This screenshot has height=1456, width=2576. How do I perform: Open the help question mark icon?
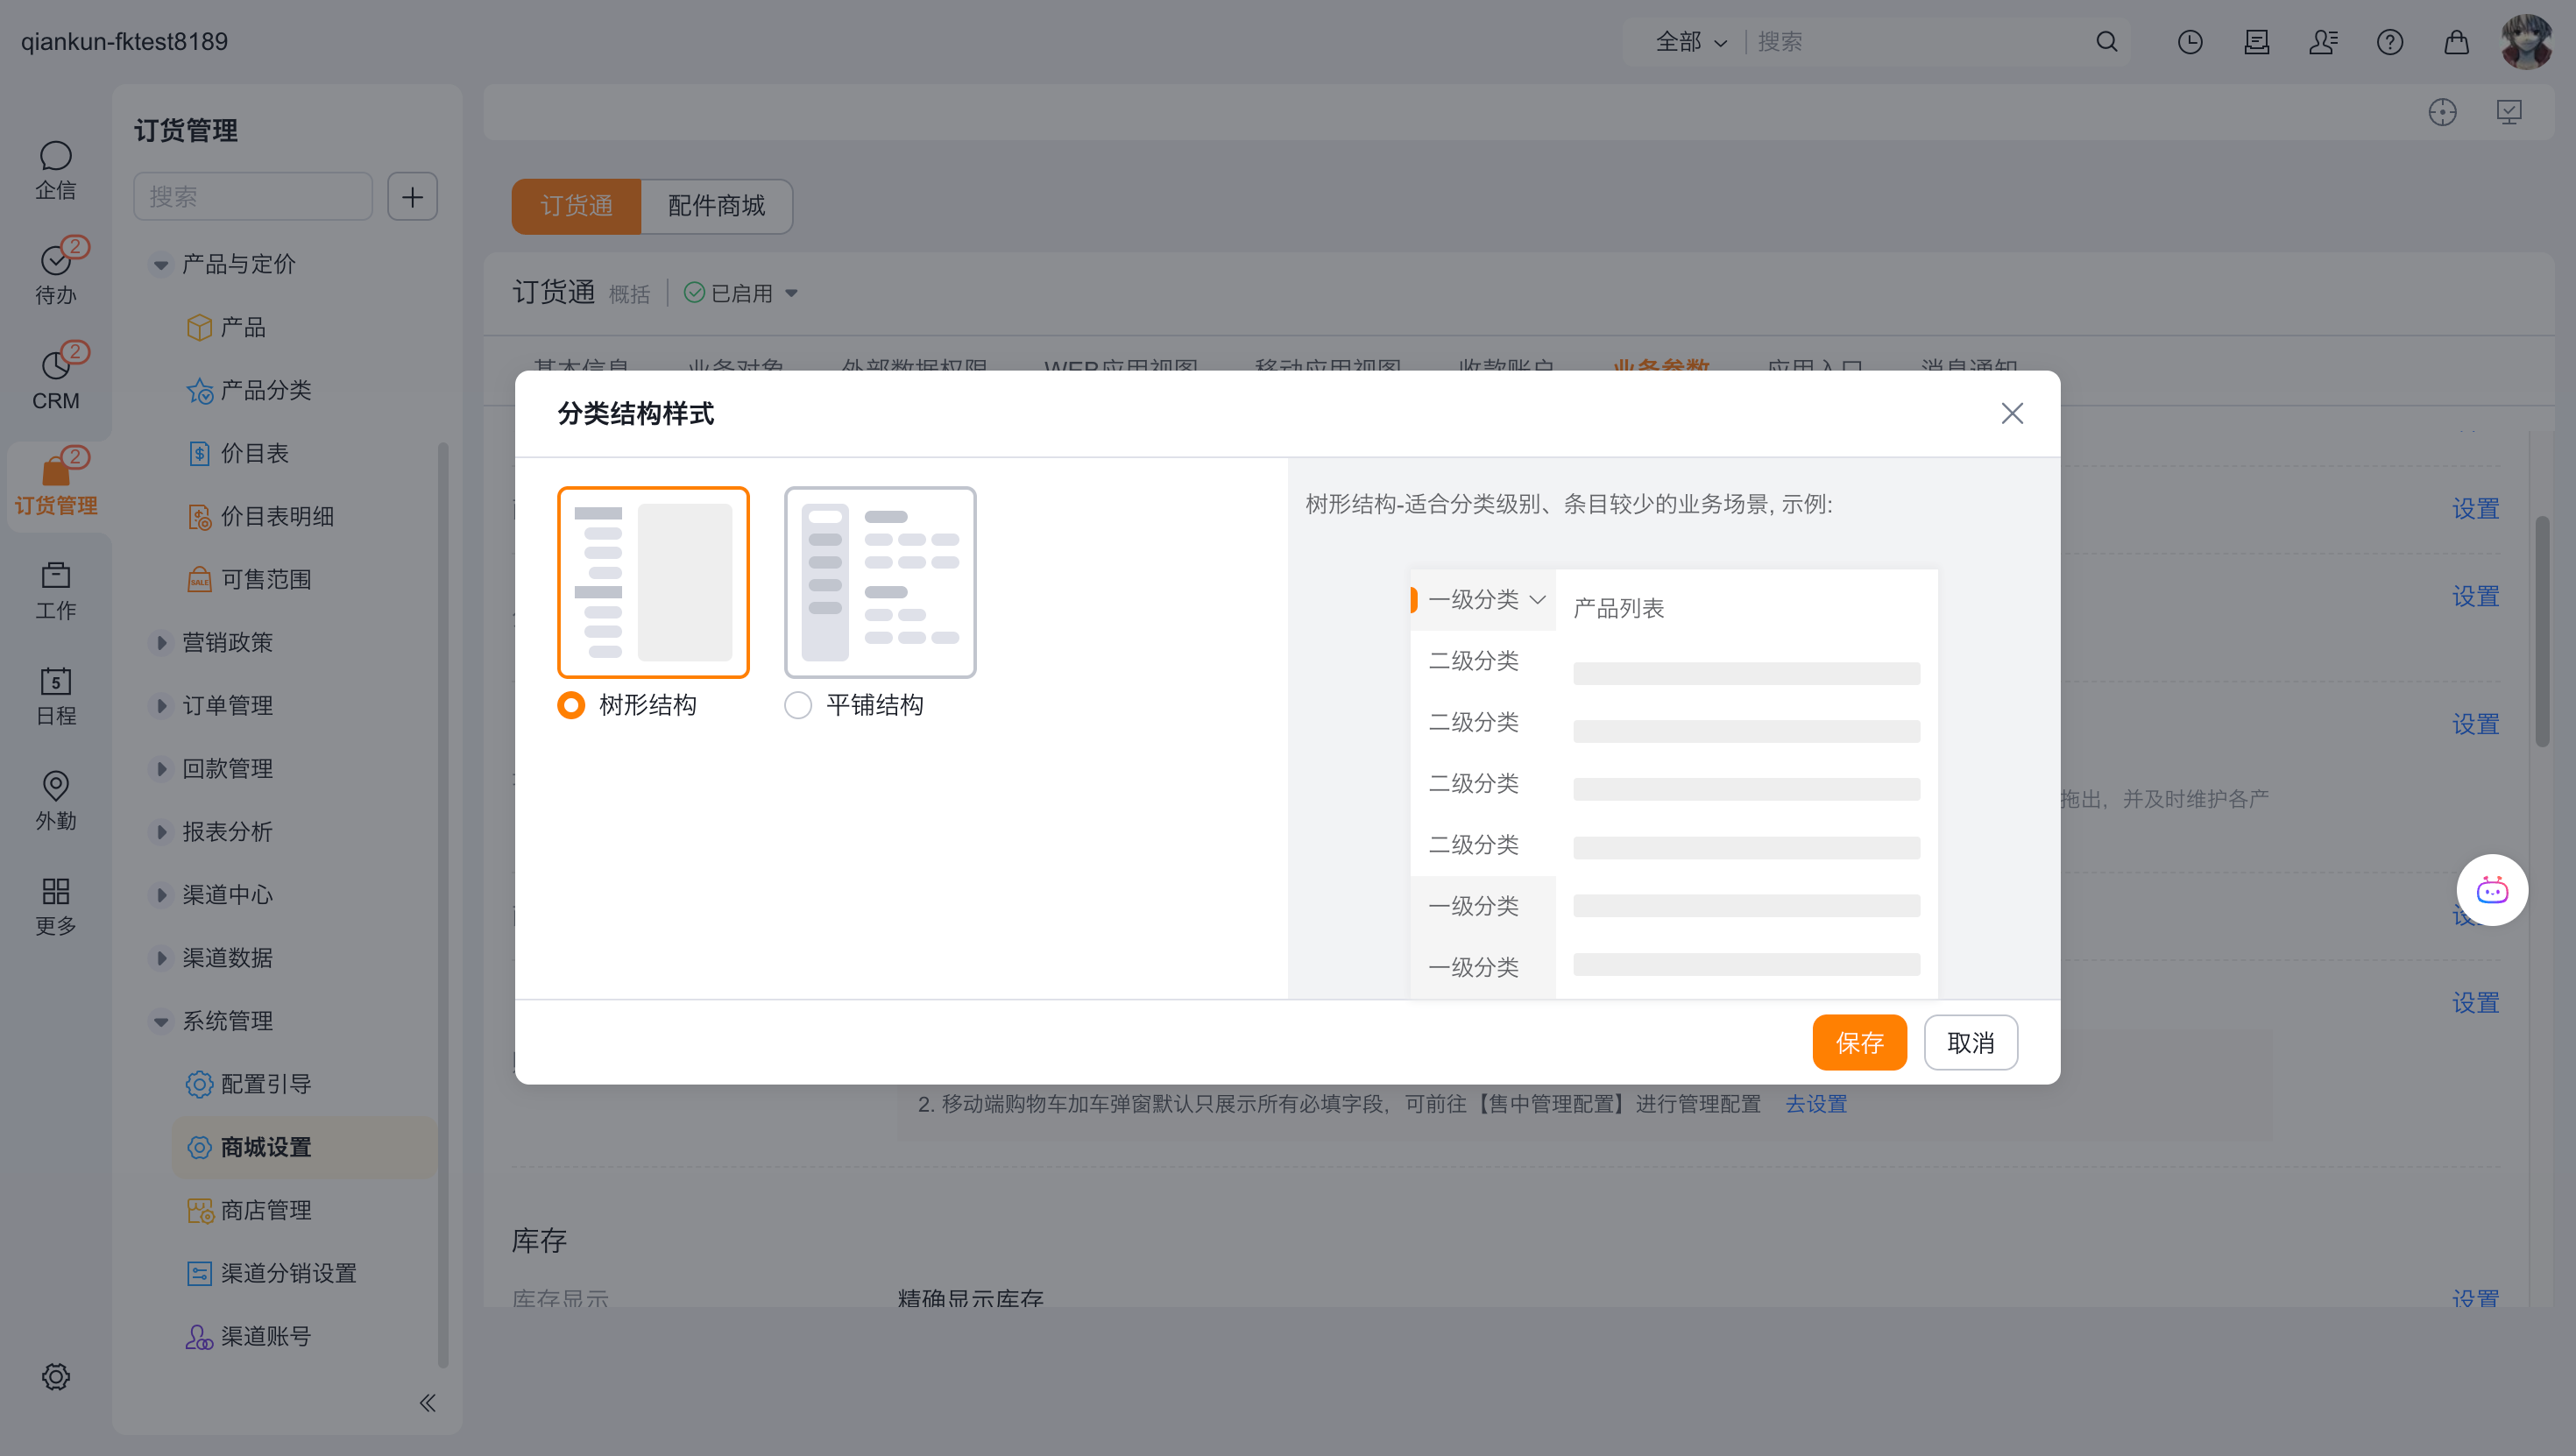pyautogui.click(x=2389, y=42)
